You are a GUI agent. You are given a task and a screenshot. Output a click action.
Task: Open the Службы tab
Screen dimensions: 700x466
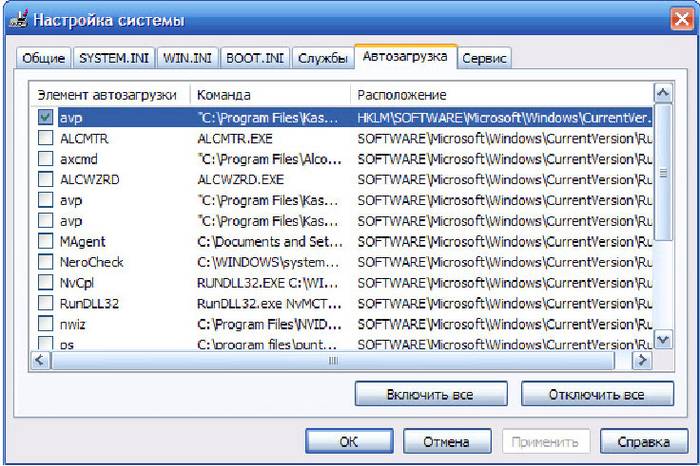tap(323, 58)
